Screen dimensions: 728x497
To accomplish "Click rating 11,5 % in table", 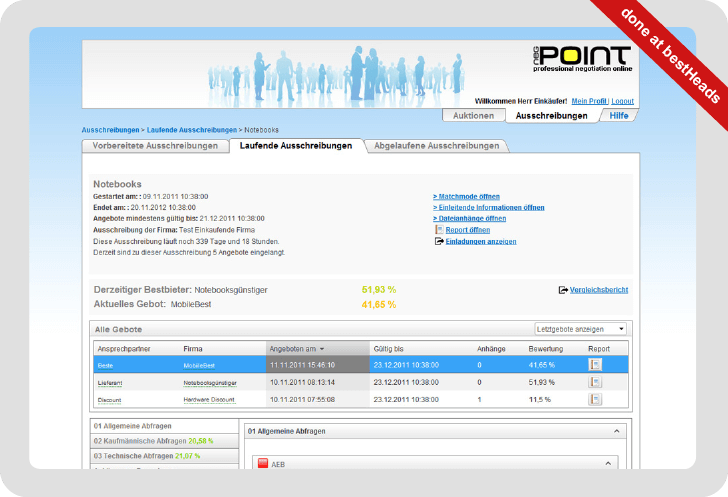I will pos(540,399).
